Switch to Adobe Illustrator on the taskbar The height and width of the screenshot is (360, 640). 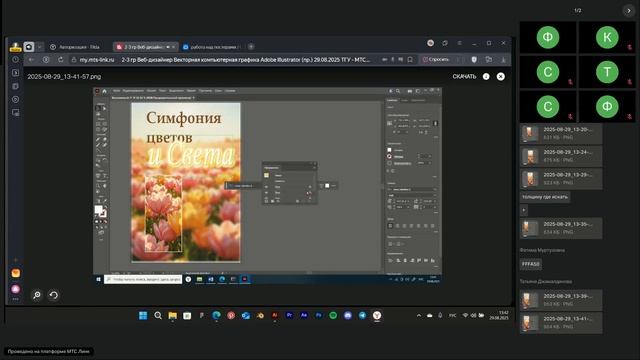(275, 316)
